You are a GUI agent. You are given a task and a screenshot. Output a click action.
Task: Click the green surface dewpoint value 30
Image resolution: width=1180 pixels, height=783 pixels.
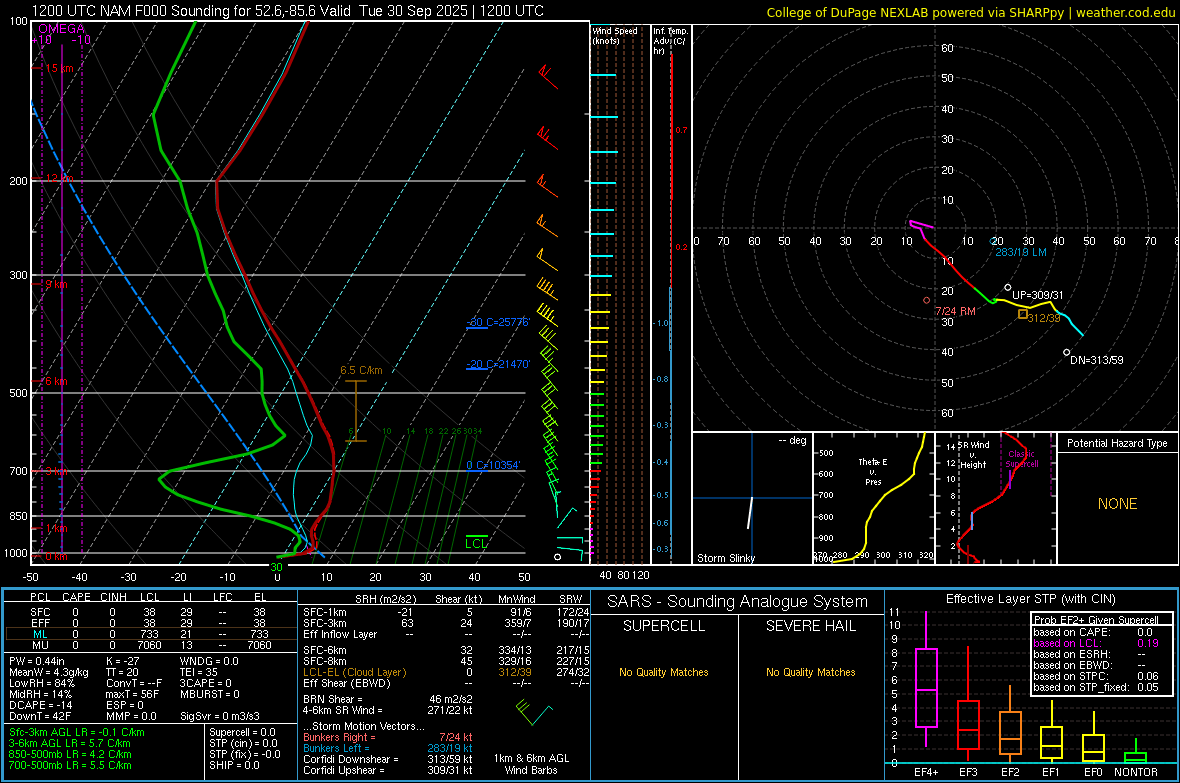click(276, 568)
